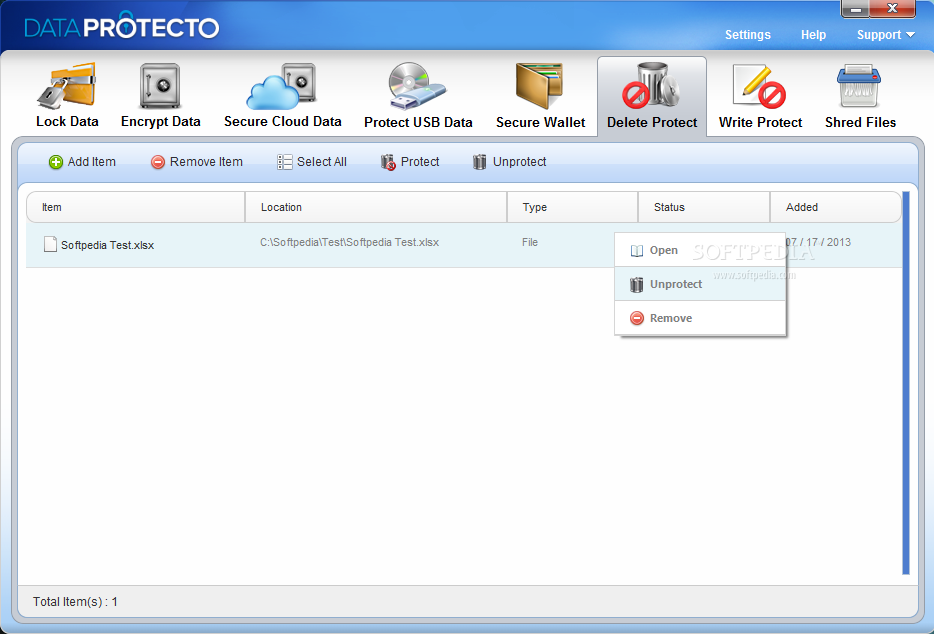Choose Unprotect from the context menu
Screen dimensions: 934x634
click(700, 284)
